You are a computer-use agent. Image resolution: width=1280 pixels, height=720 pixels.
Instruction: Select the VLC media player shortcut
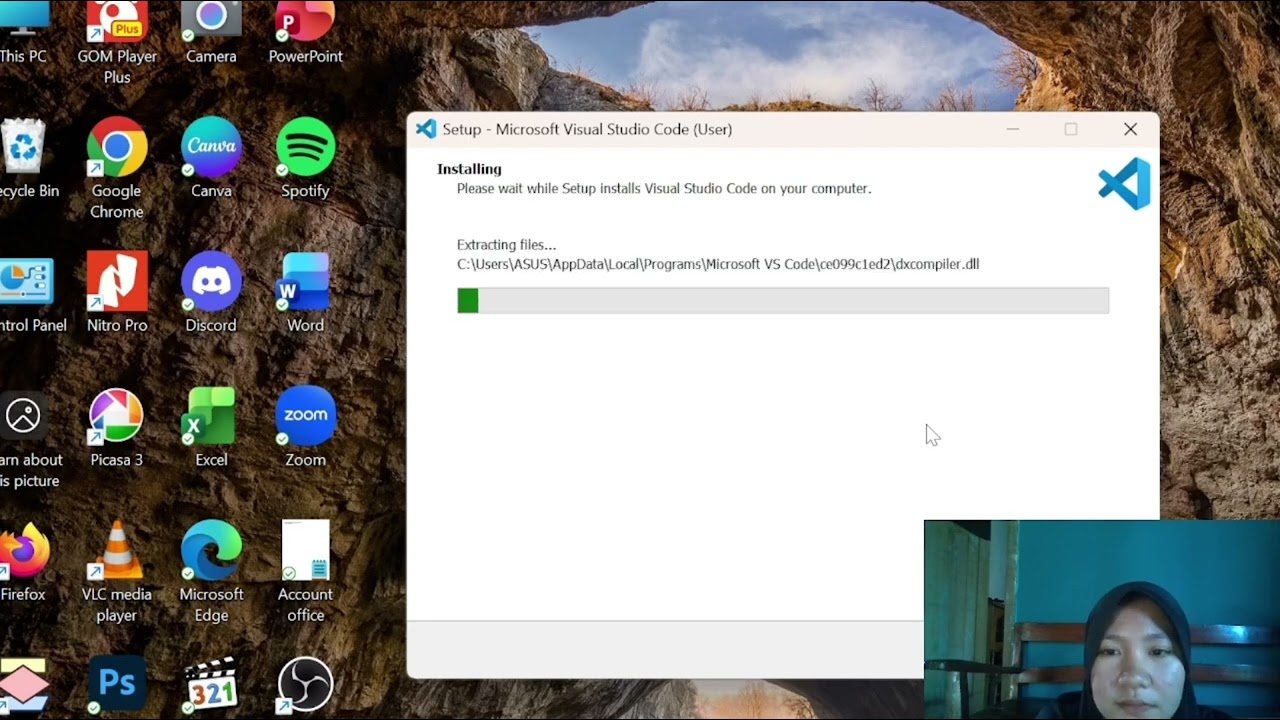[117, 572]
